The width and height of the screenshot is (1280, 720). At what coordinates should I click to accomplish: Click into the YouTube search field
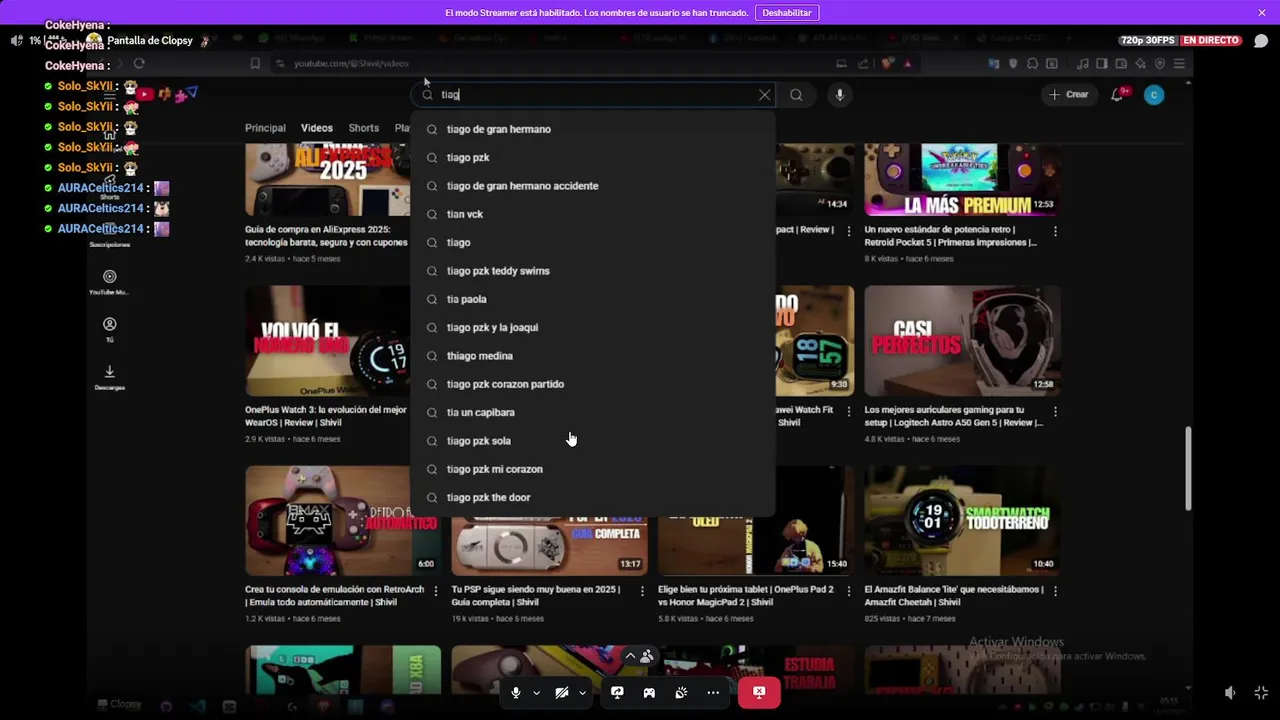coord(595,95)
